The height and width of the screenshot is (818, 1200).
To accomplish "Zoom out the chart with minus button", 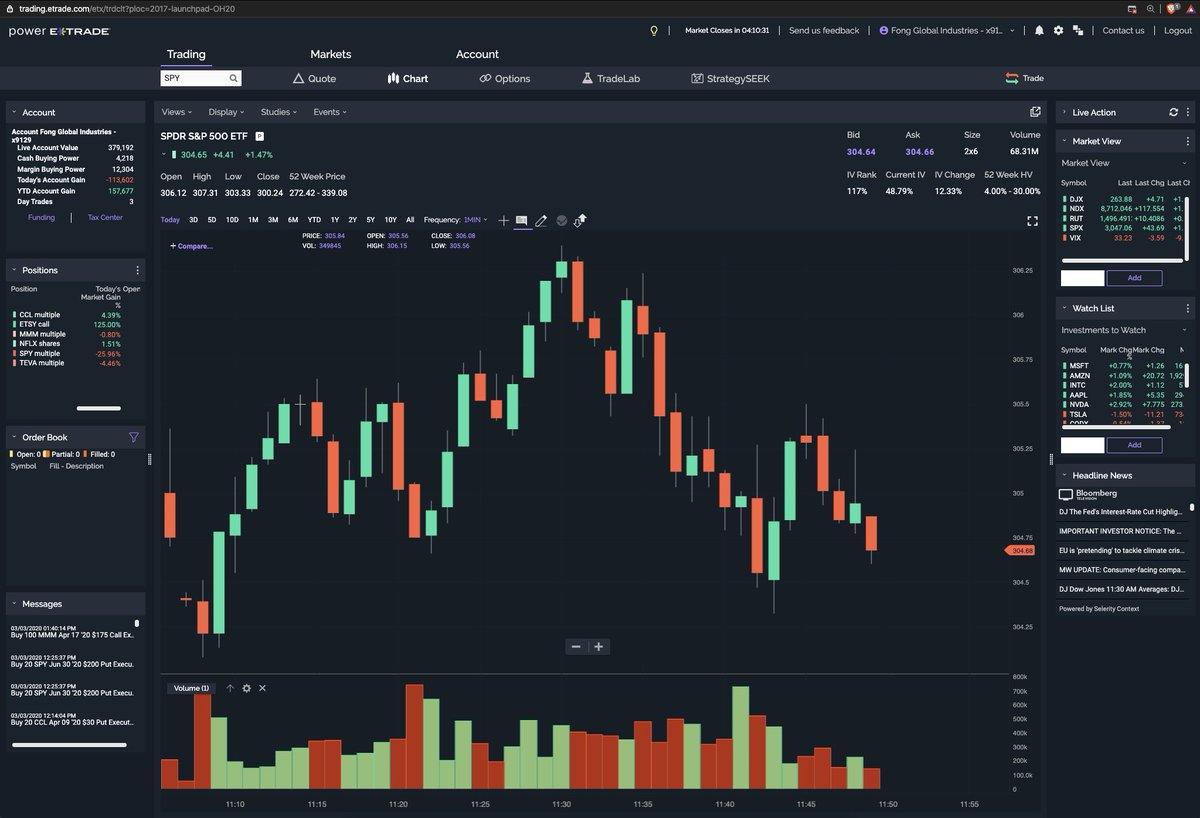I will (x=576, y=647).
